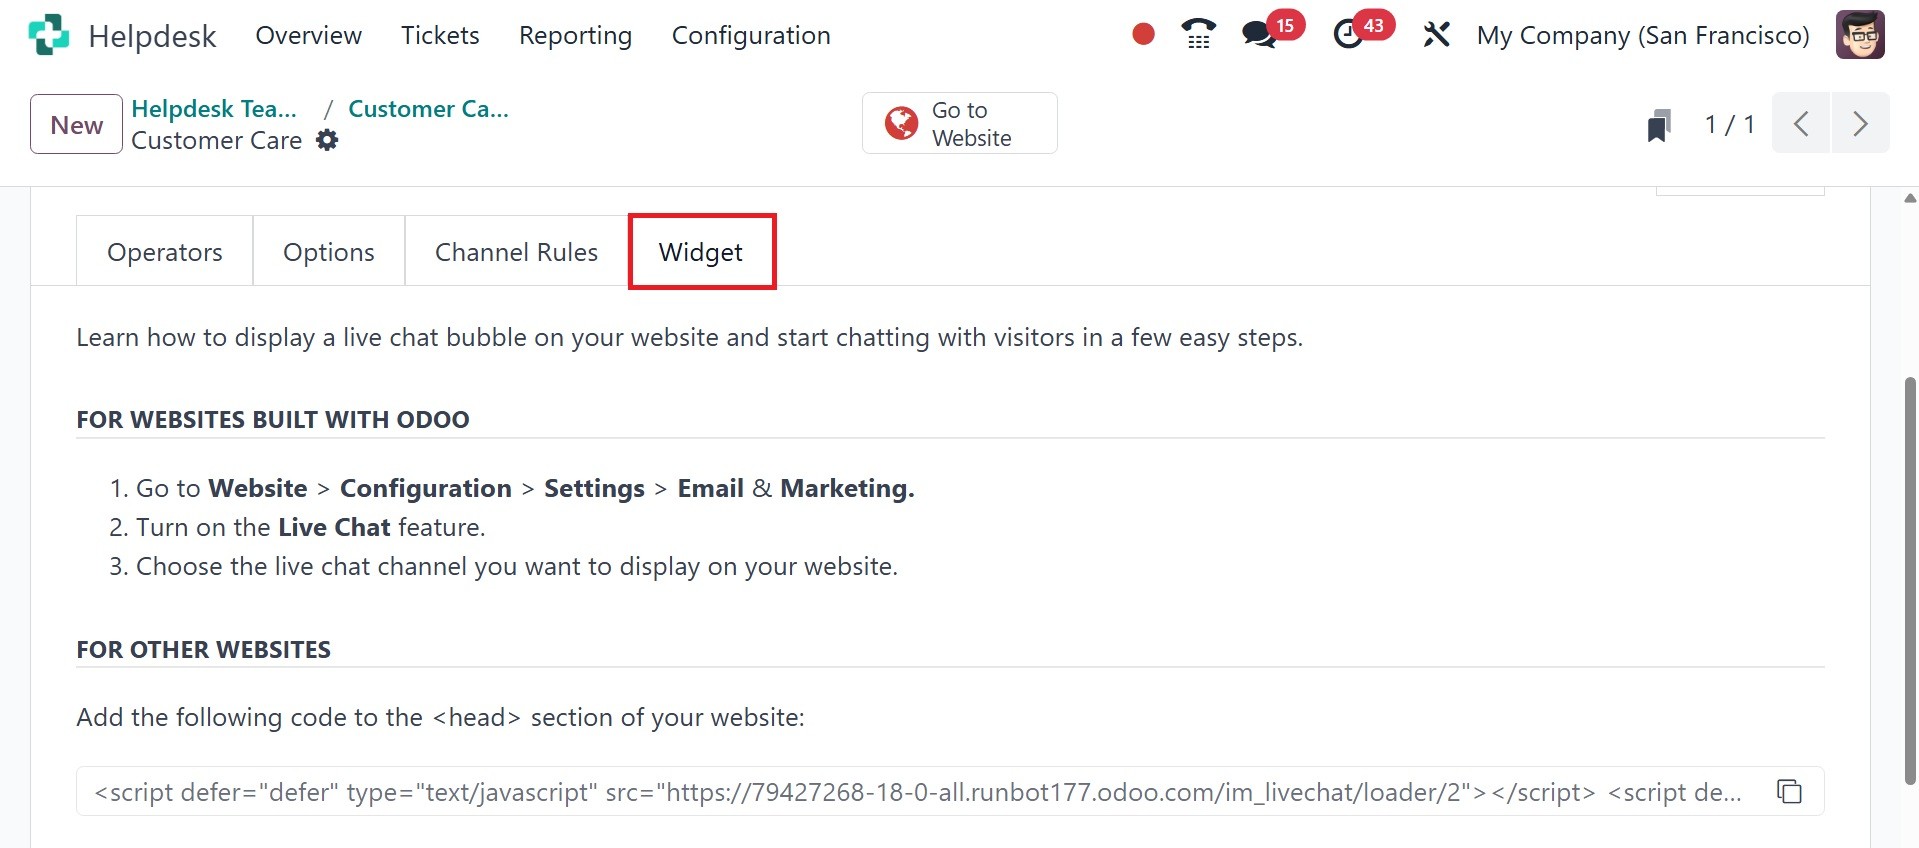Switch to the Operators tab

tap(165, 252)
